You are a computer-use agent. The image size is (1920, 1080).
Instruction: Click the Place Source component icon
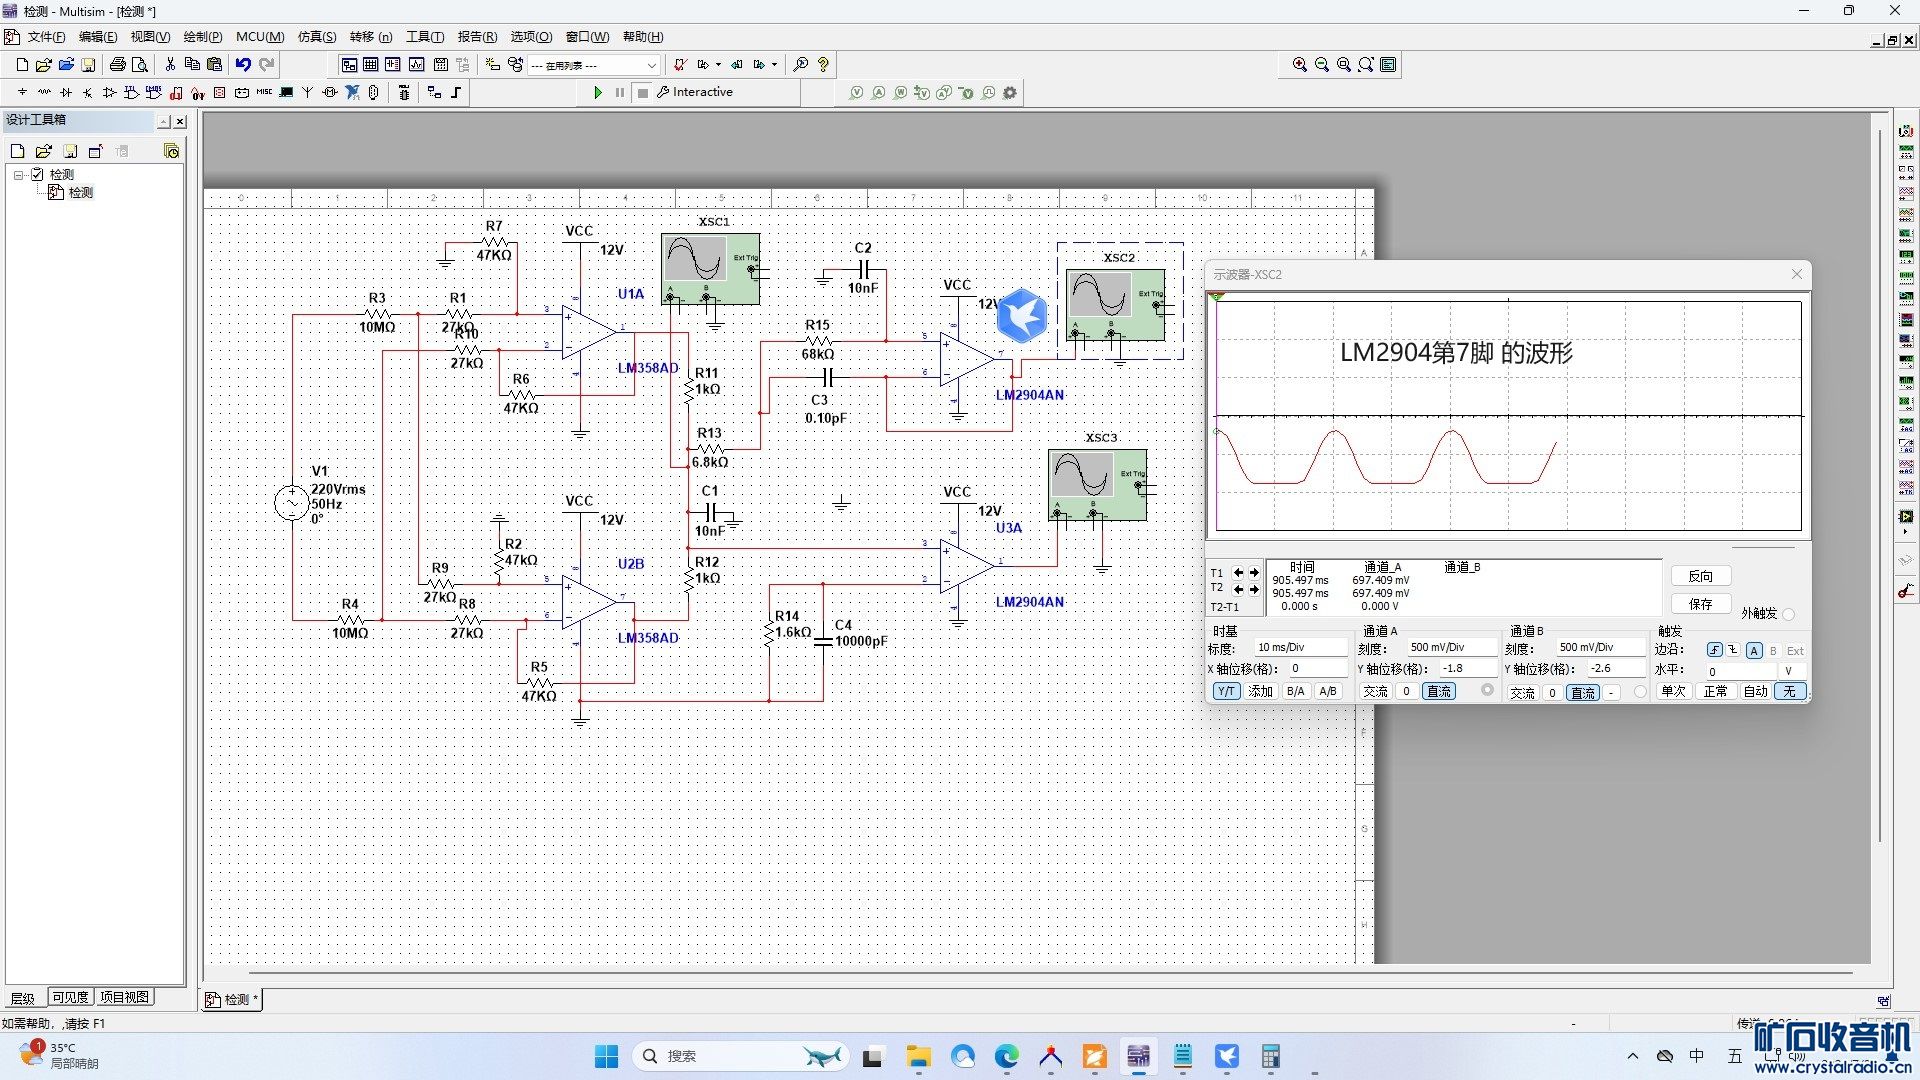pyautogui.click(x=22, y=92)
